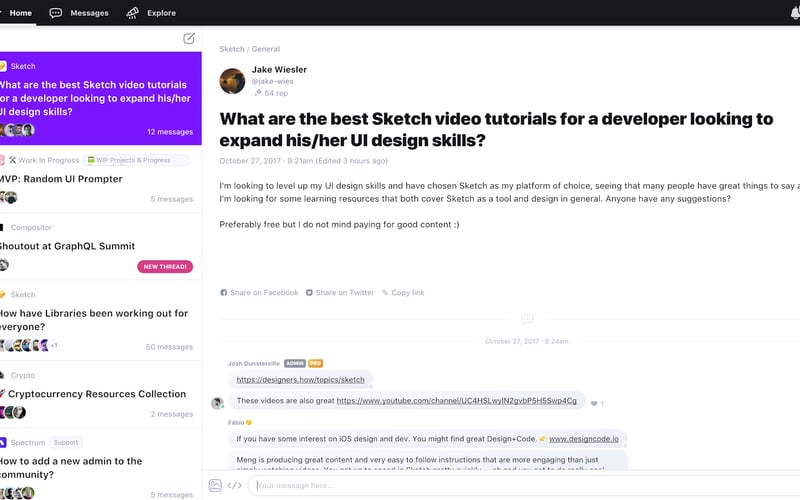The width and height of the screenshot is (800, 500).
Task: Click the Support channel tag
Action: click(66, 442)
